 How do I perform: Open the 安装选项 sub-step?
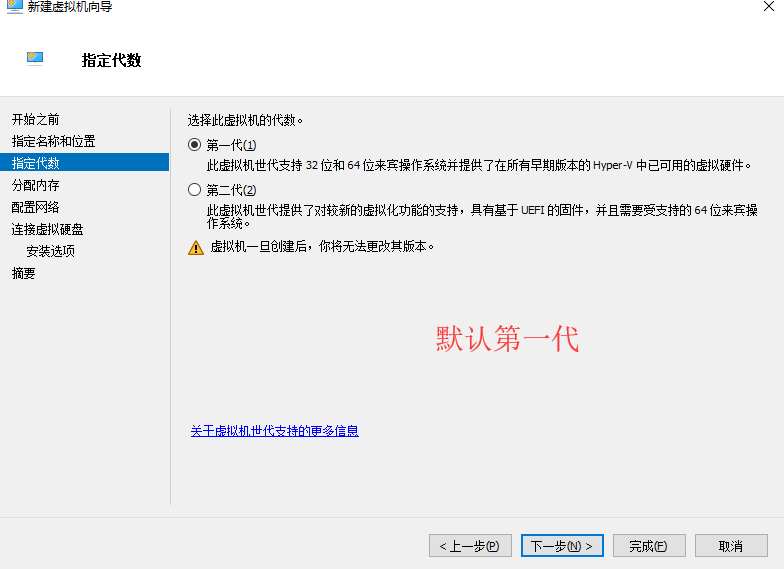50,251
